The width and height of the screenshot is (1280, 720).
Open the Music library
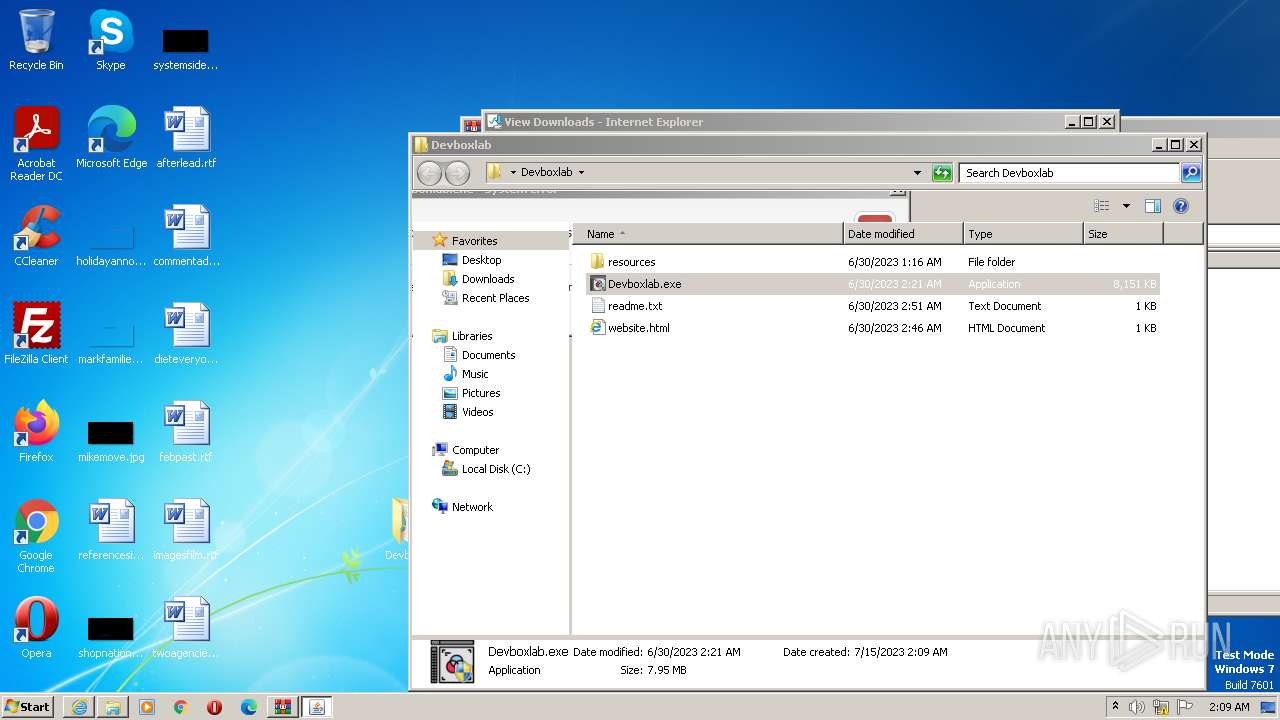click(475, 374)
